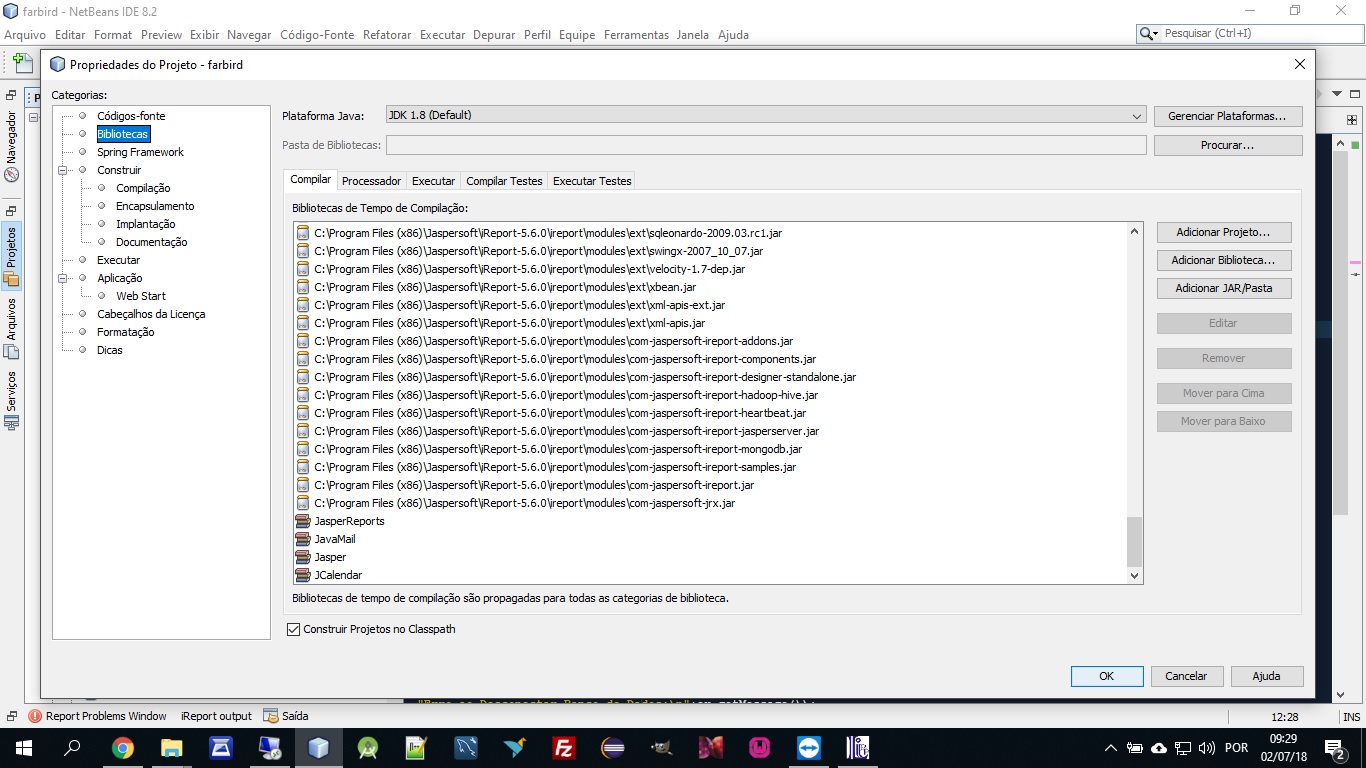Click the JasperReports library icon
The height and width of the screenshot is (768, 1366).
tap(303, 521)
